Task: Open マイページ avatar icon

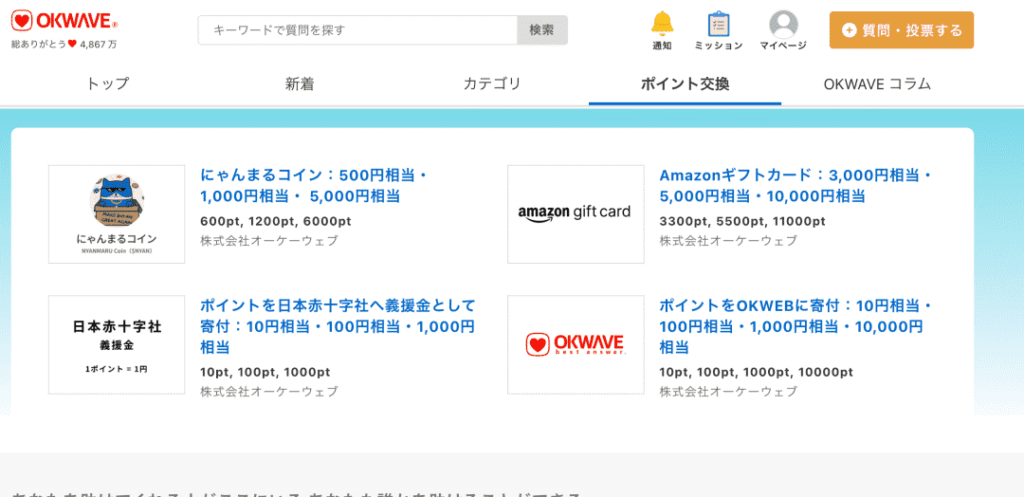Action: [x=783, y=24]
